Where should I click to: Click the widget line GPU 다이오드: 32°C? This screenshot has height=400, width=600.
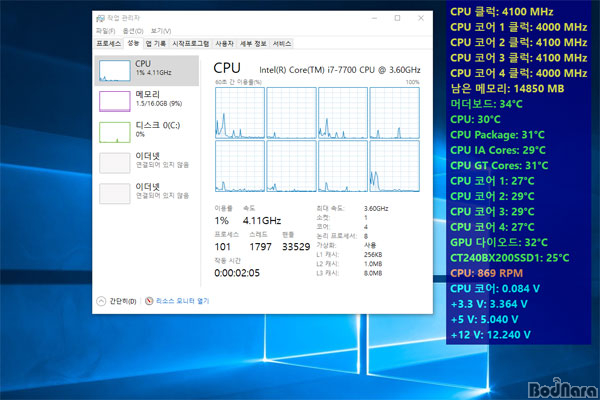(x=499, y=242)
